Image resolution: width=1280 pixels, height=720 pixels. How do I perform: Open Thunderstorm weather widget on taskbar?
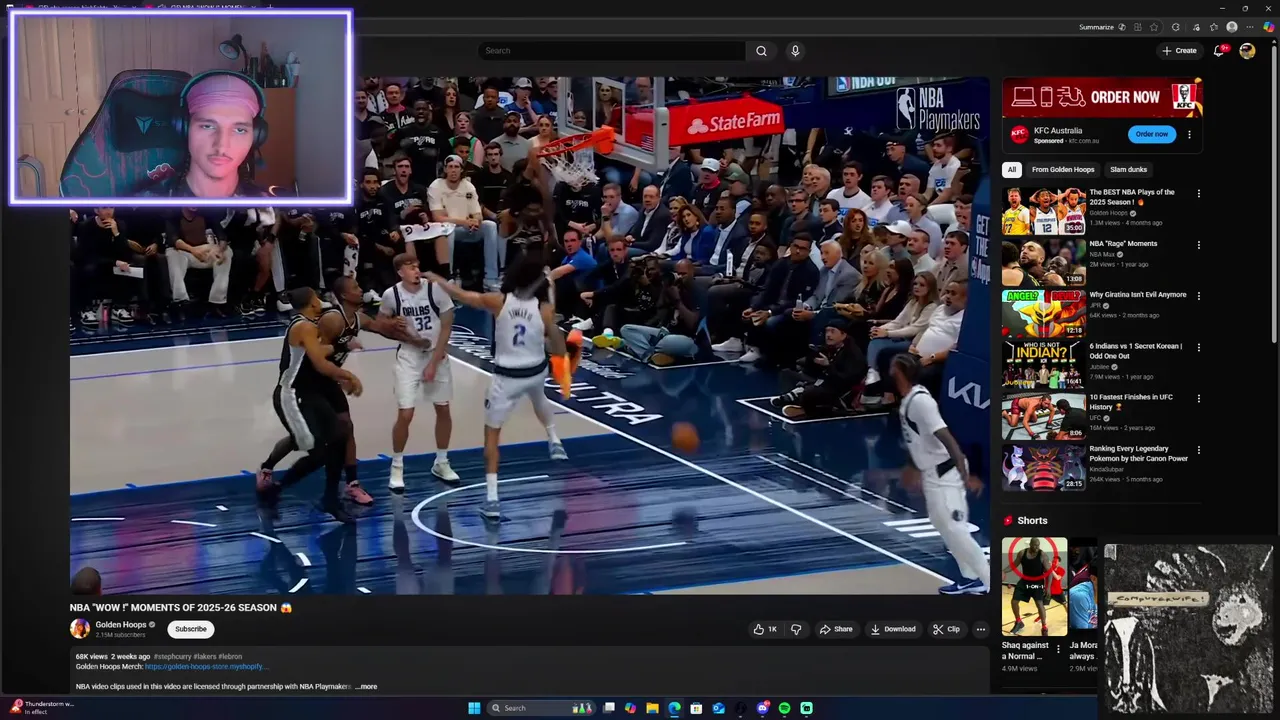pos(42,708)
